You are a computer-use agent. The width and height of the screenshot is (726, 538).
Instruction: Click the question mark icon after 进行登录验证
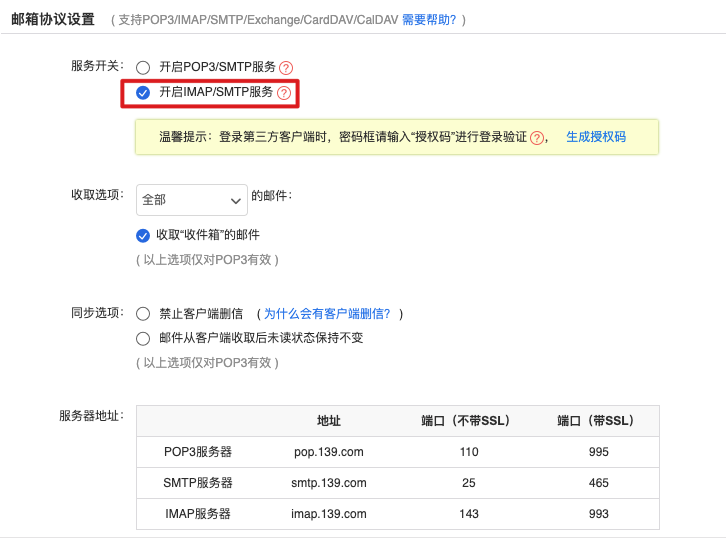[x=538, y=138]
